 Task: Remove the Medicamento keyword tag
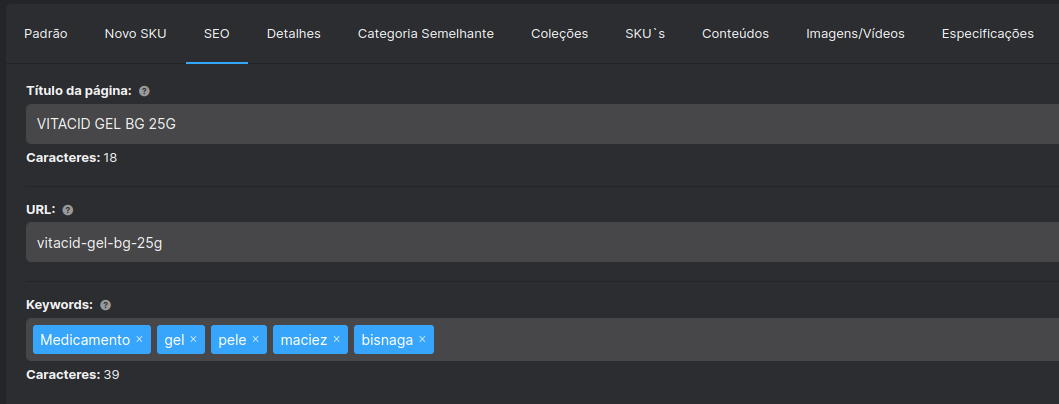tap(139, 339)
